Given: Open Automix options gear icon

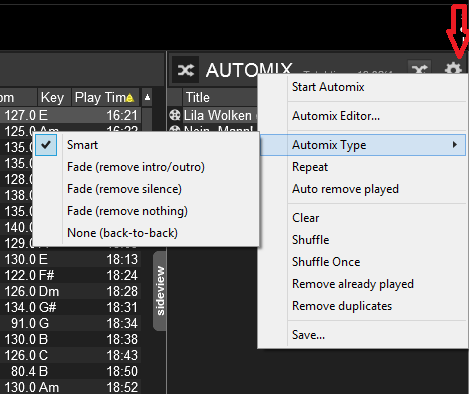Looking at the screenshot, I should click(x=453, y=69).
